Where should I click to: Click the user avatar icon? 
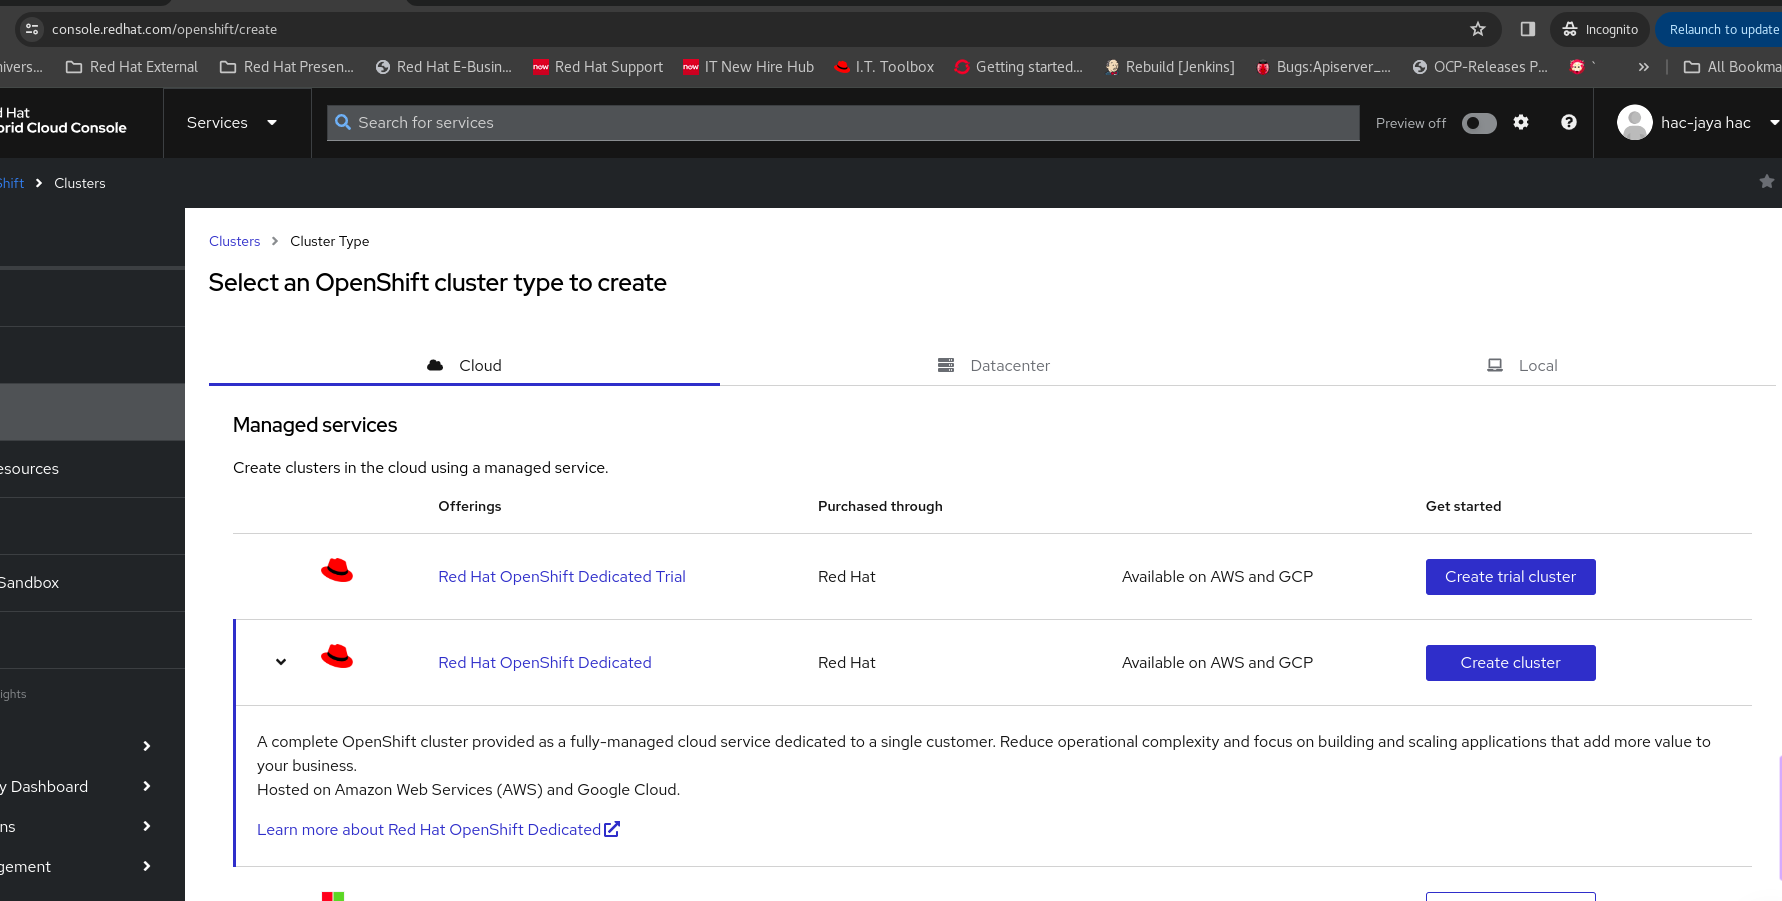(1635, 123)
